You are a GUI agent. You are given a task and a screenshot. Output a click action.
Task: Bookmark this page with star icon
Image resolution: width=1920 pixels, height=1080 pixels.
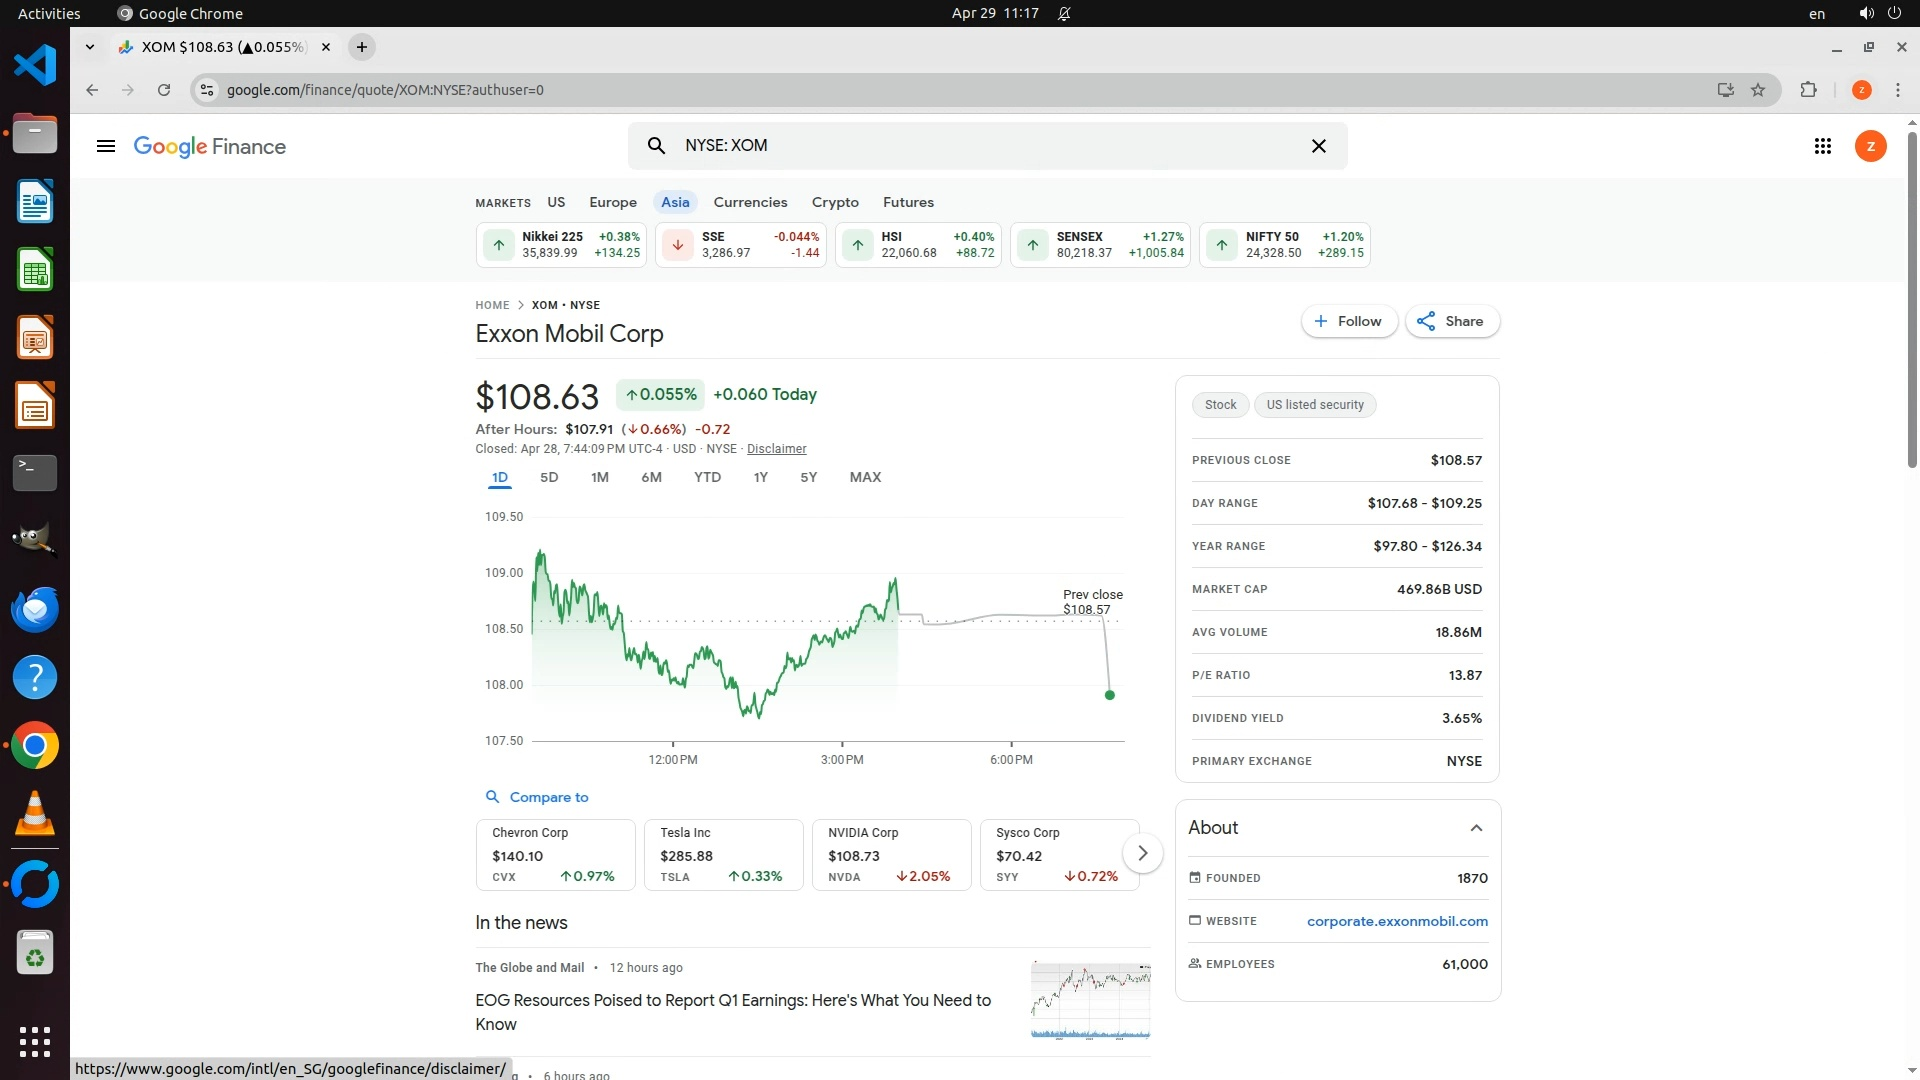tap(1758, 90)
